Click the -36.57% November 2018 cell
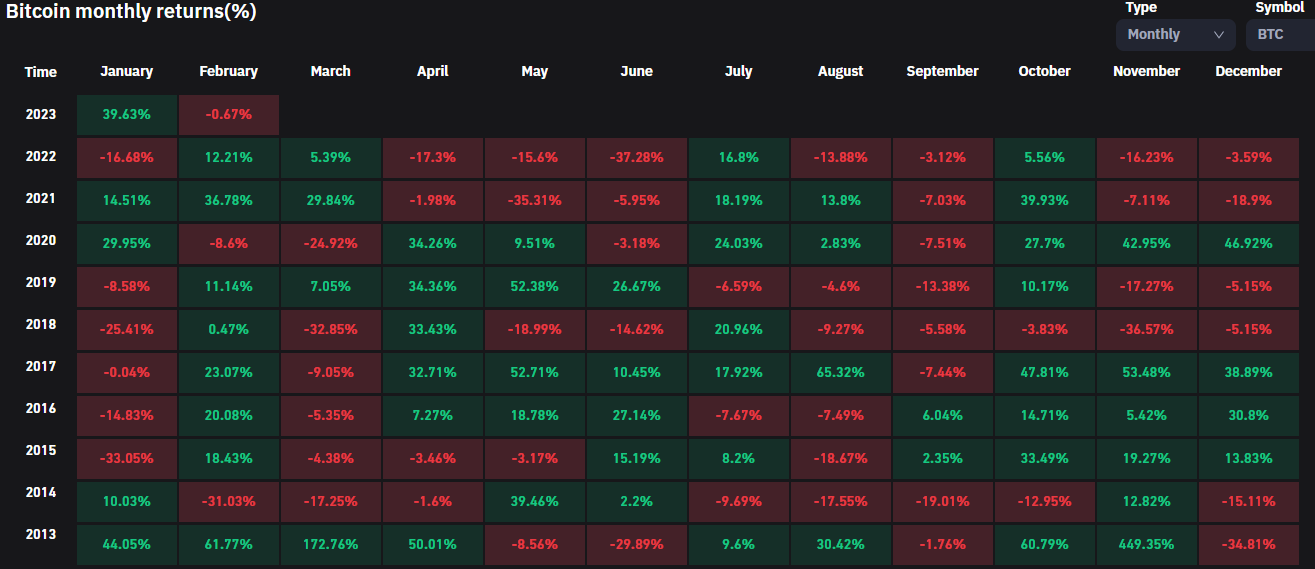This screenshot has width=1315, height=569. (x=1146, y=330)
